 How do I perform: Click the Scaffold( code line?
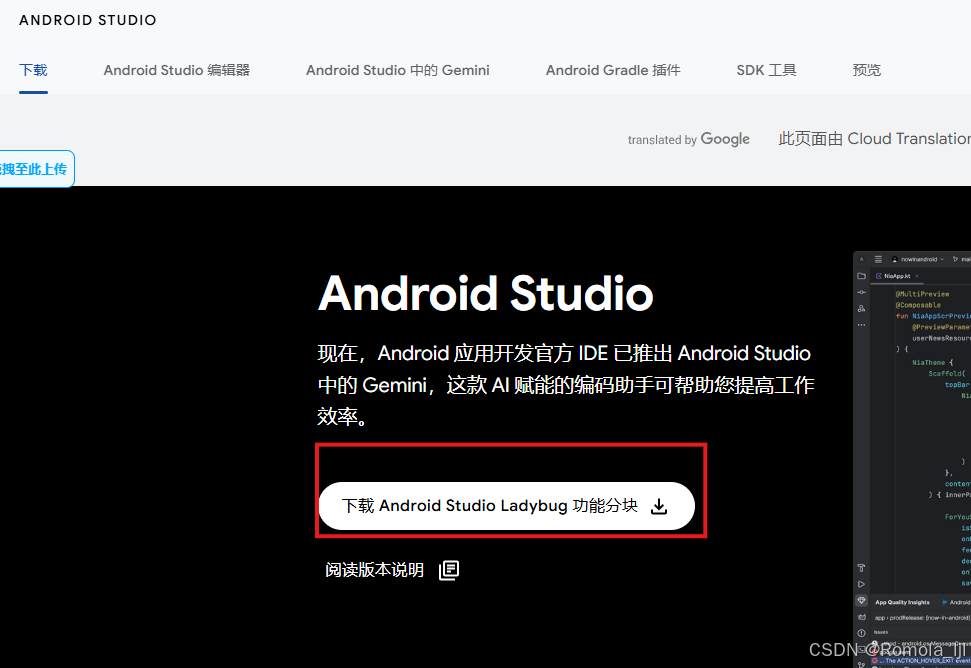pos(946,374)
